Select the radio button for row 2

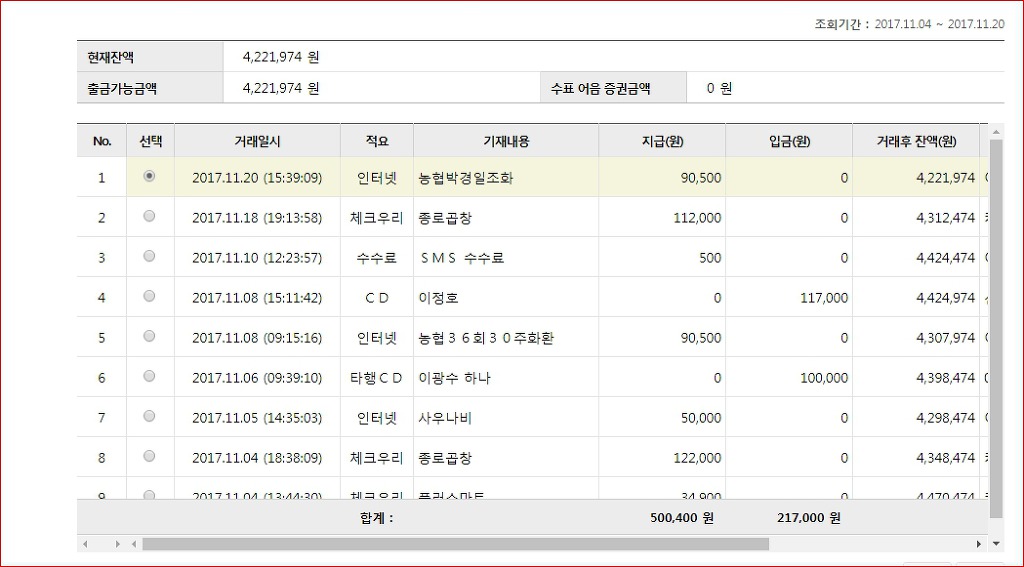click(150, 216)
